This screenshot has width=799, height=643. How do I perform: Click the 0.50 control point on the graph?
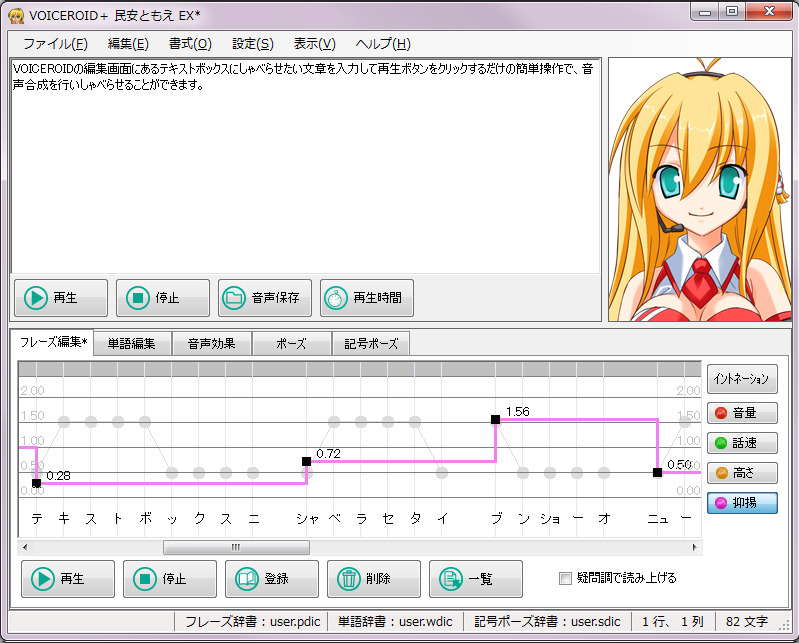click(x=657, y=473)
